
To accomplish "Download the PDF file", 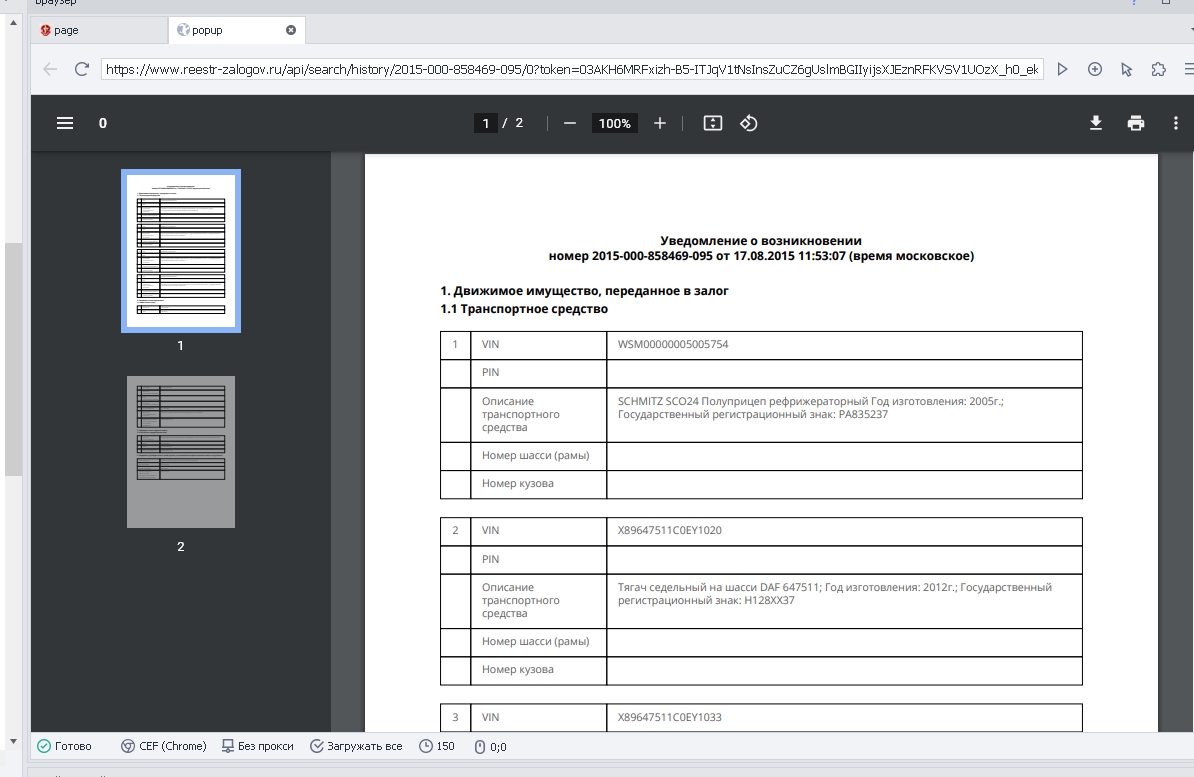I will coord(1096,123).
